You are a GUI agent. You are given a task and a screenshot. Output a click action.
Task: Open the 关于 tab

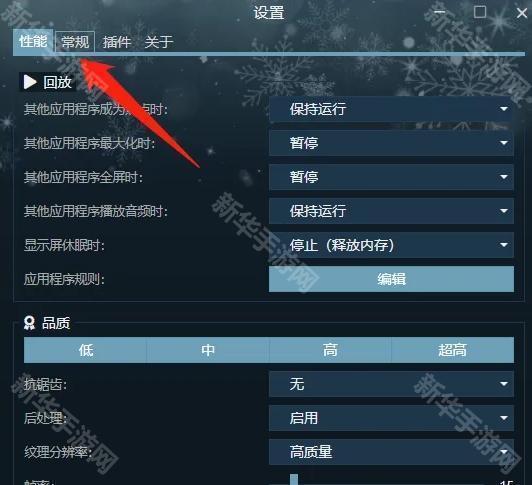tap(159, 42)
